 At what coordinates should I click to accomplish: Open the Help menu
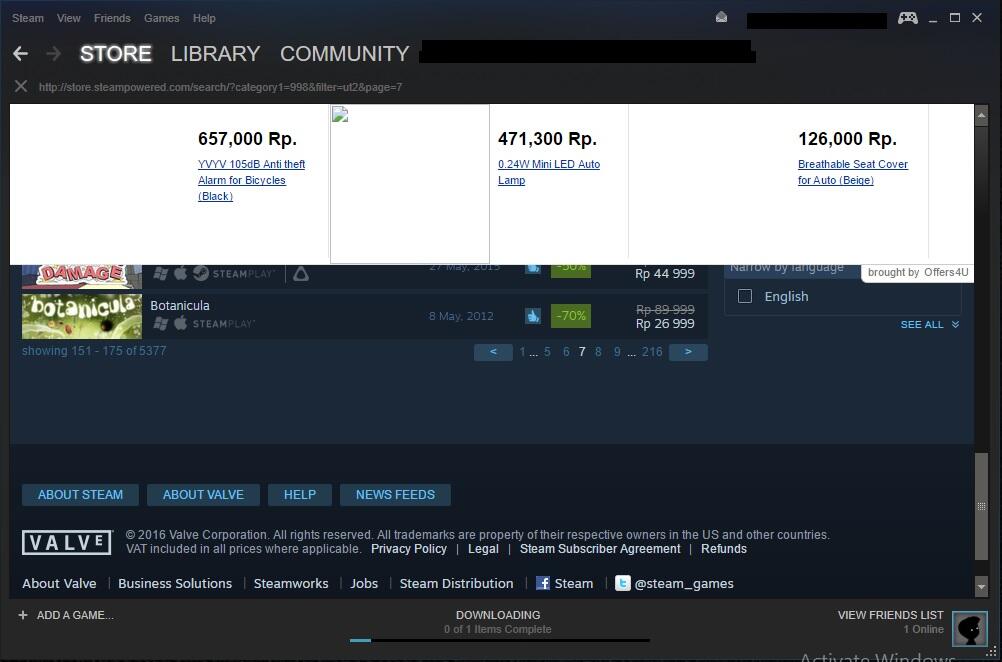pos(204,18)
